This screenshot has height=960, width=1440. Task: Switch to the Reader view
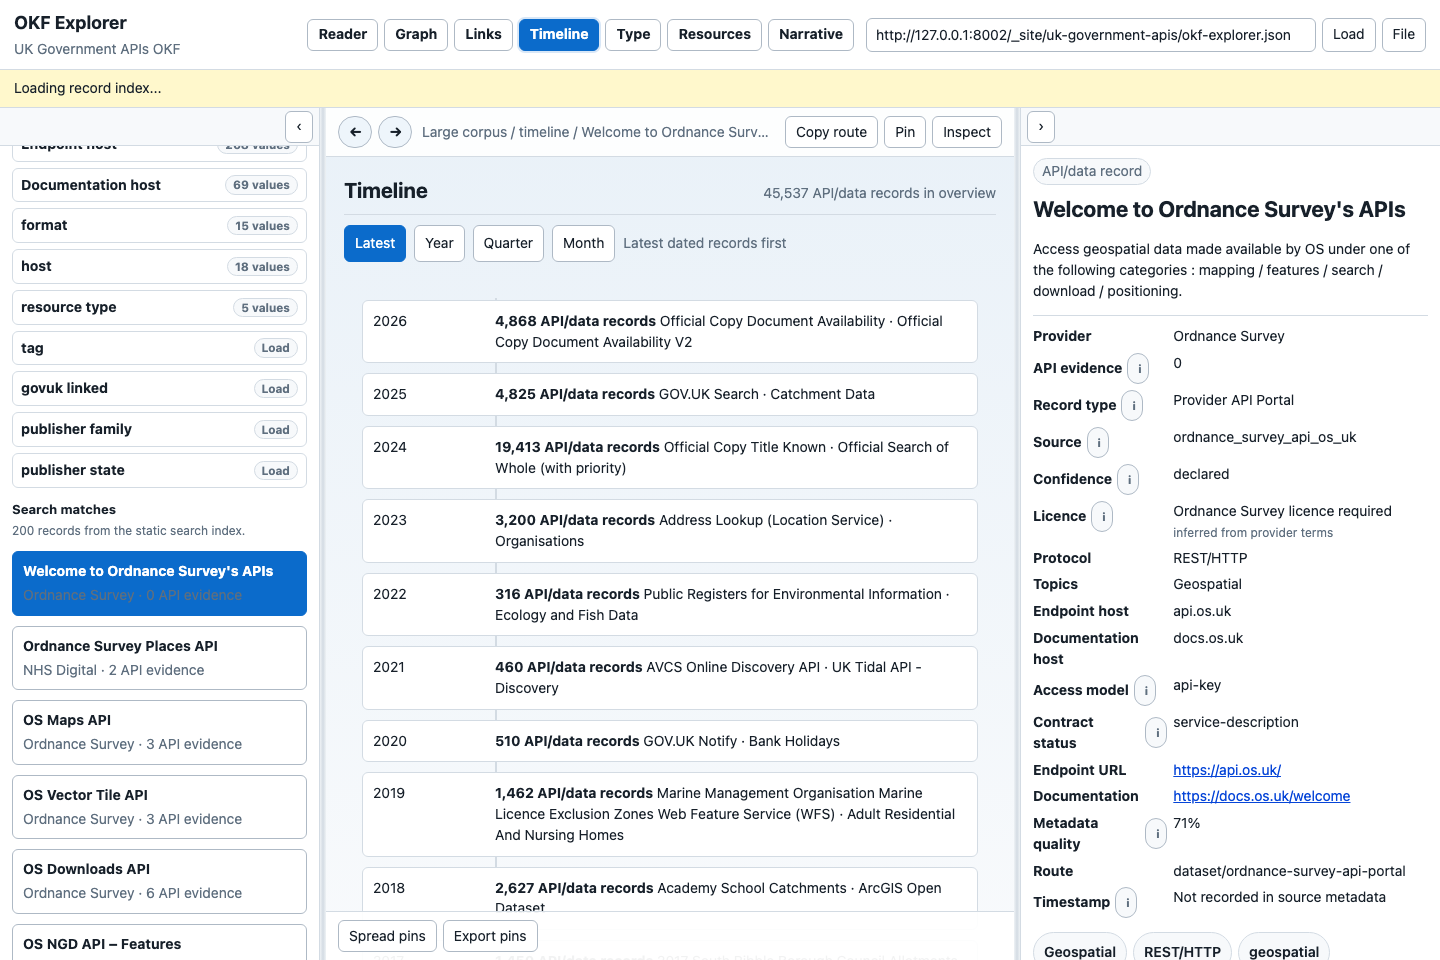pos(342,34)
